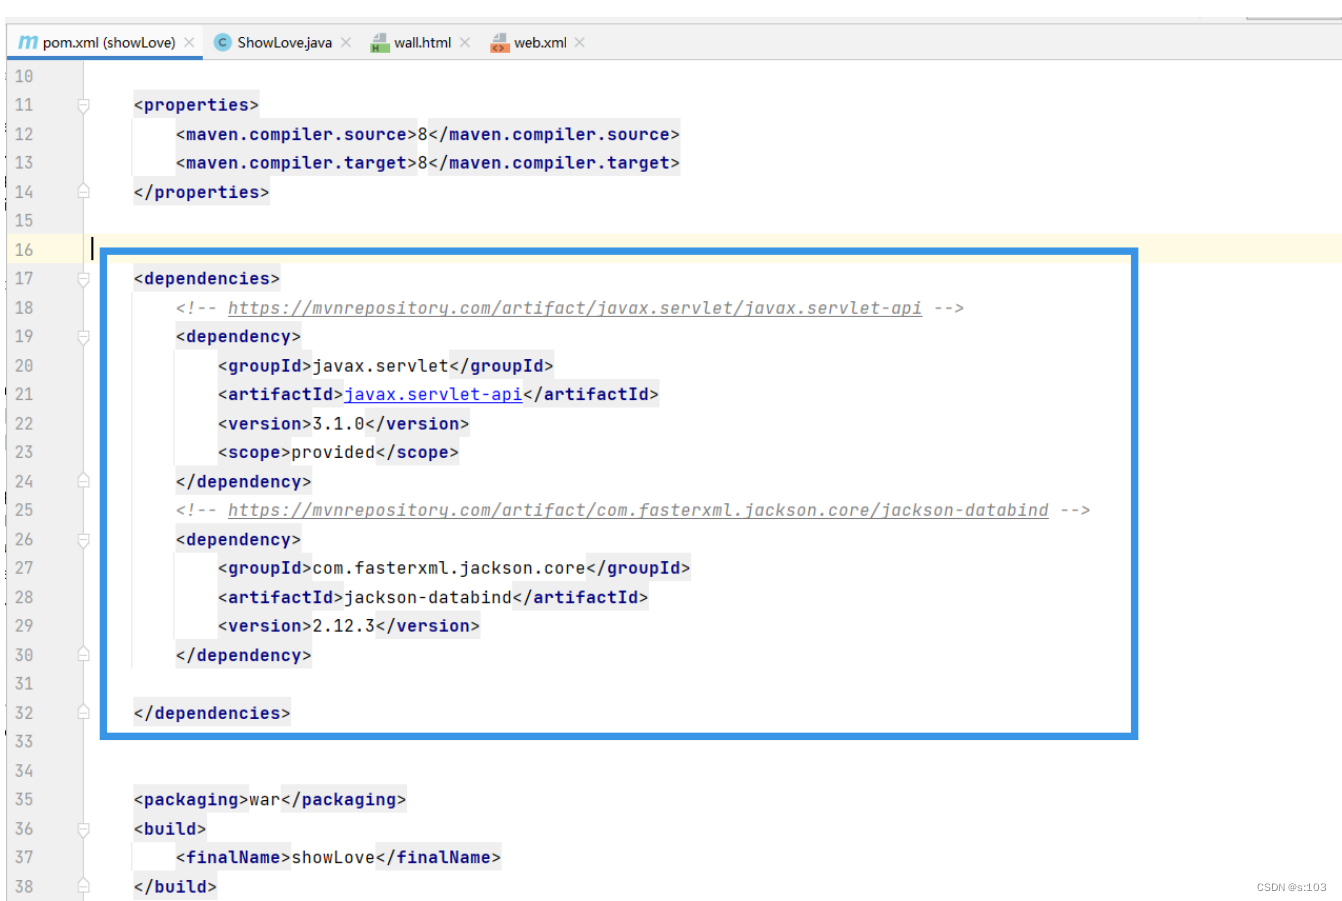This screenshot has height=901, width=1342.
Task: Collapse the jackson dependency at line 26
Action: (x=84, y=539)
